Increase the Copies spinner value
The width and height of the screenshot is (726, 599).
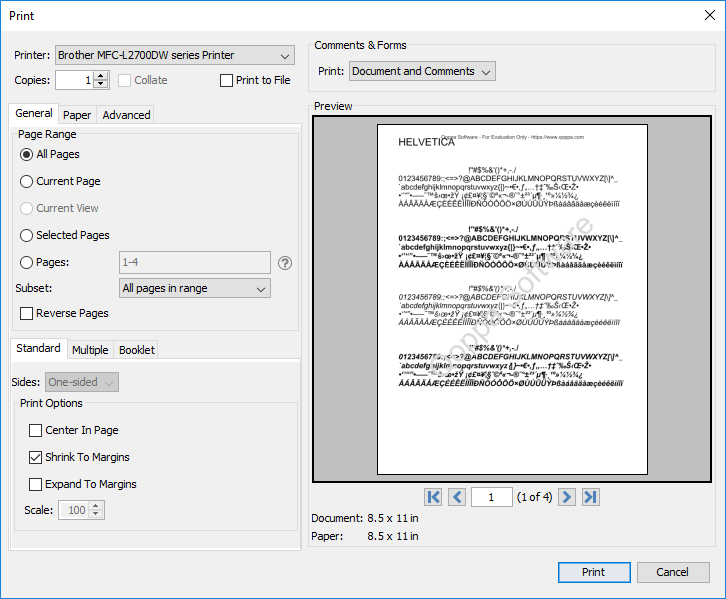(102, 76)
